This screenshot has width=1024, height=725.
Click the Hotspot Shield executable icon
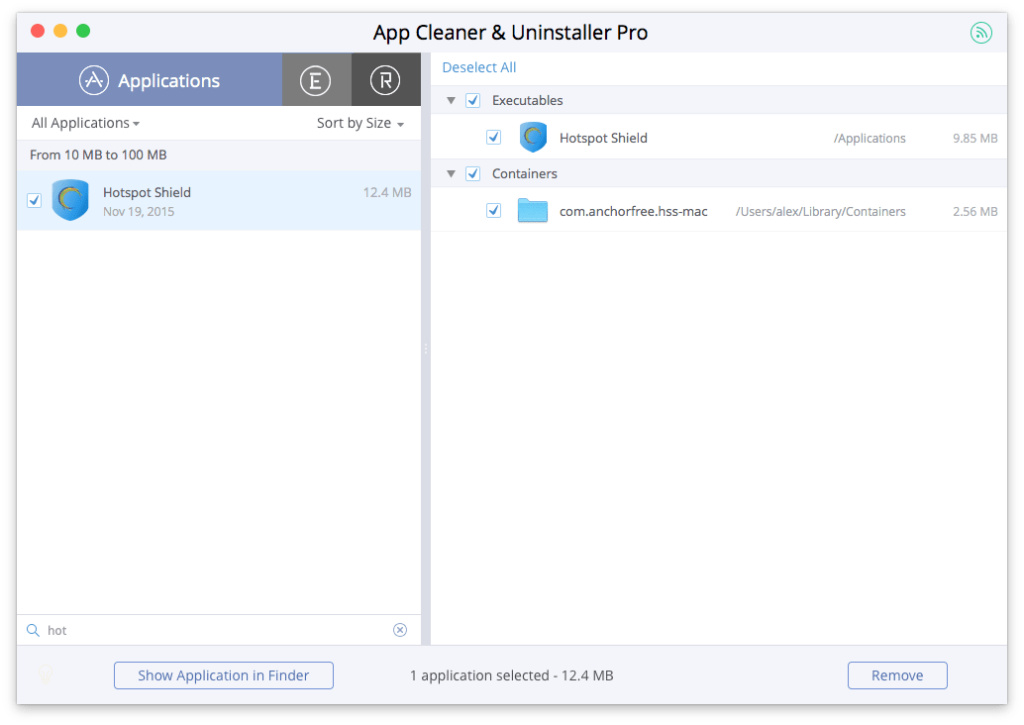534,137
